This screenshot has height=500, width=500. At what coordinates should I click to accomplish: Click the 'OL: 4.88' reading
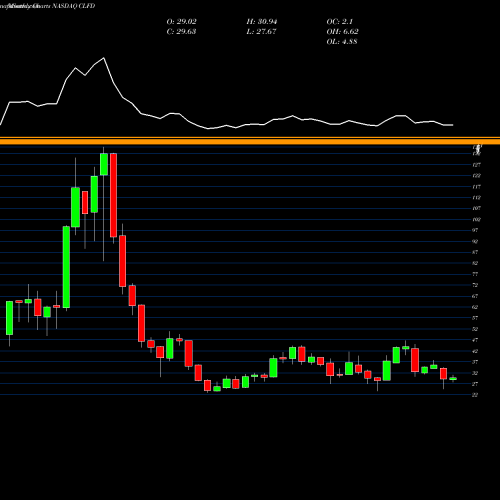click(342, 42)
